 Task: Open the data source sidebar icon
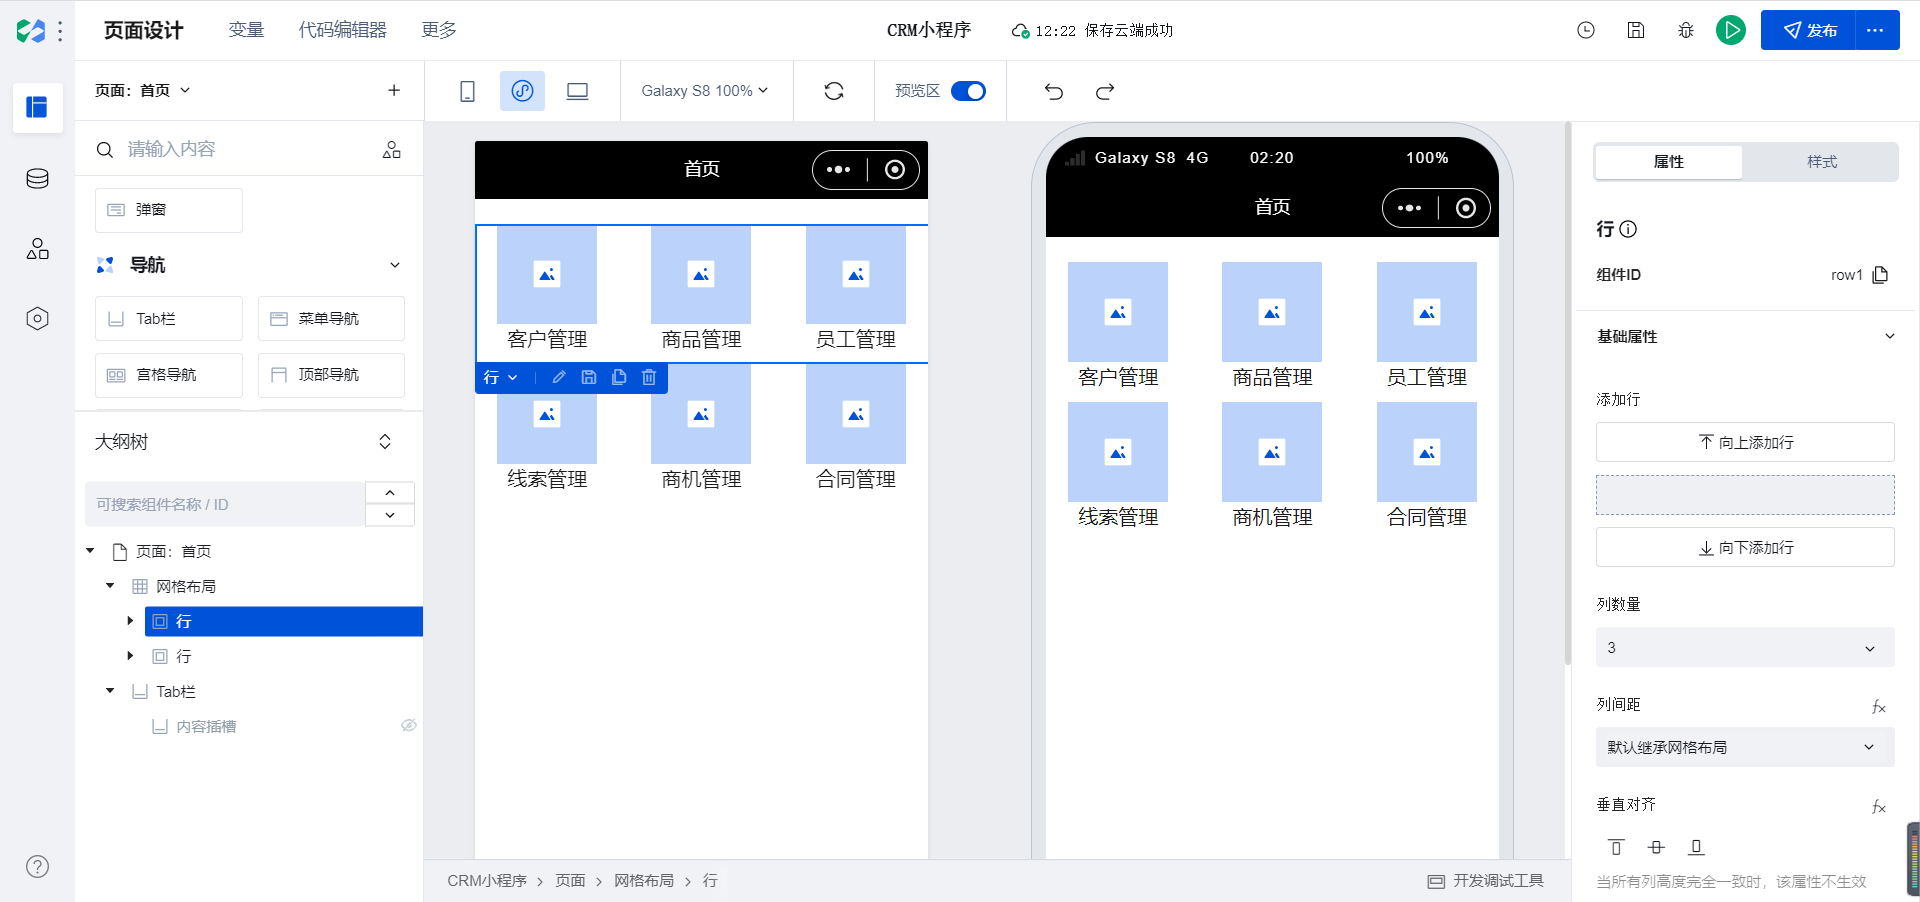tap(37, 179)
